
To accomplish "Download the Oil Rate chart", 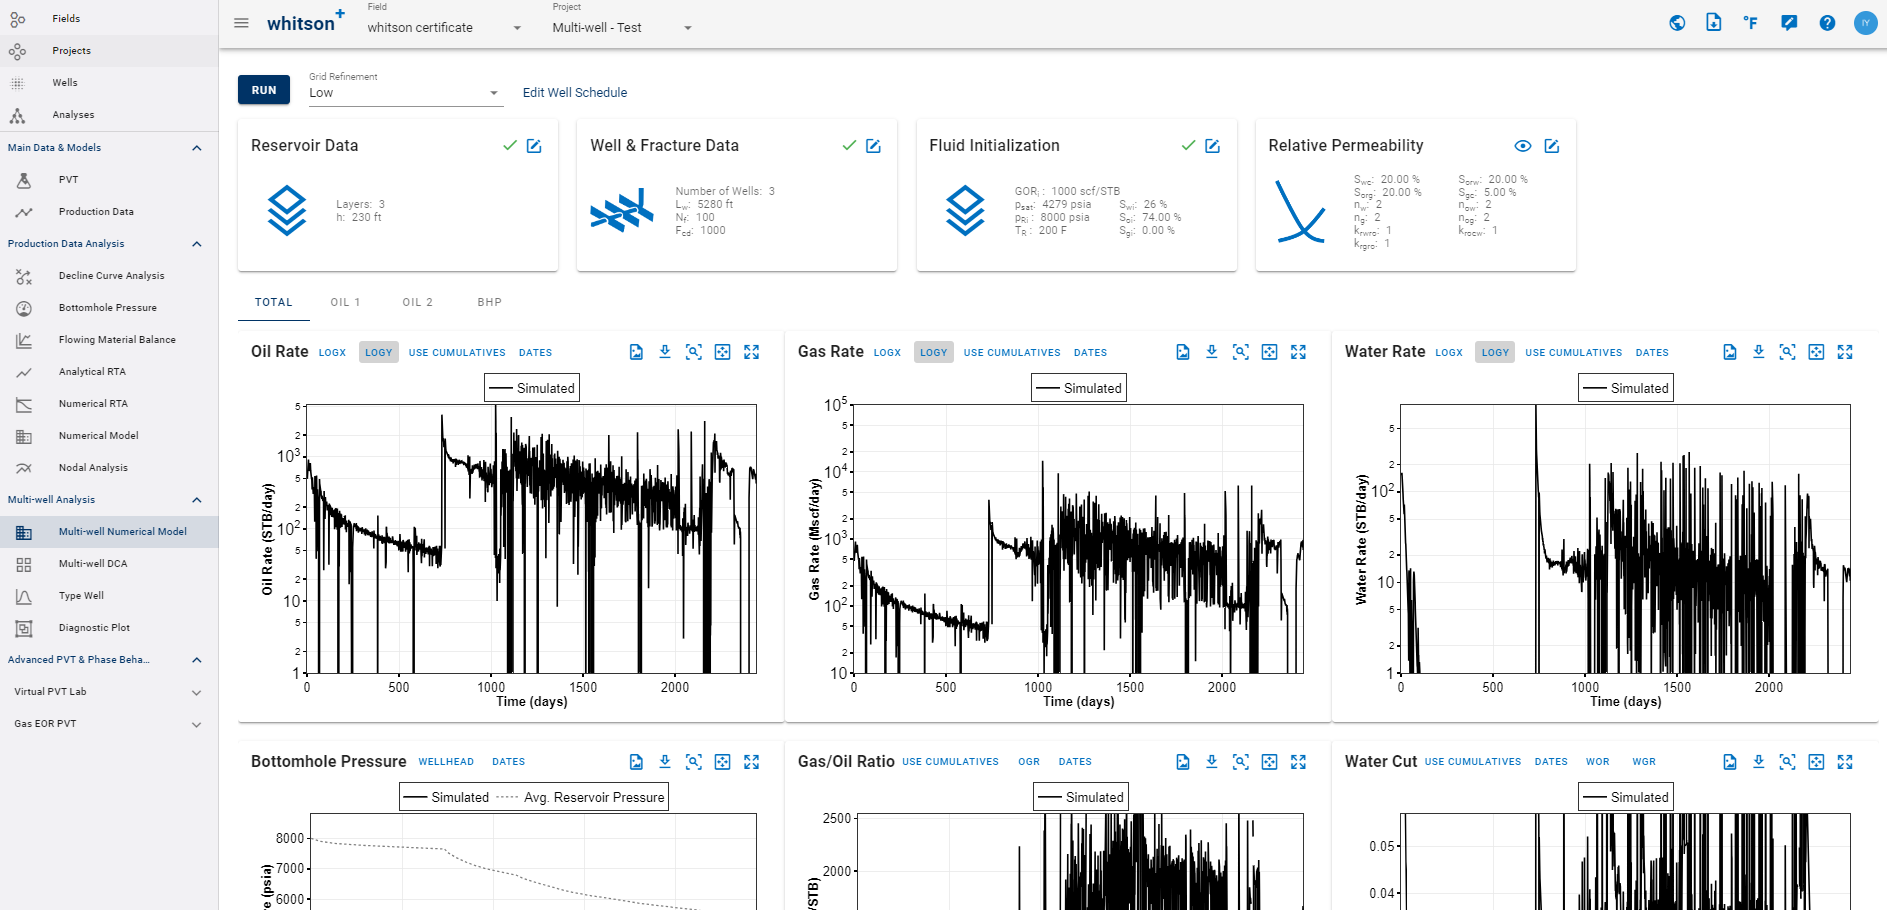I will [665, 352].
